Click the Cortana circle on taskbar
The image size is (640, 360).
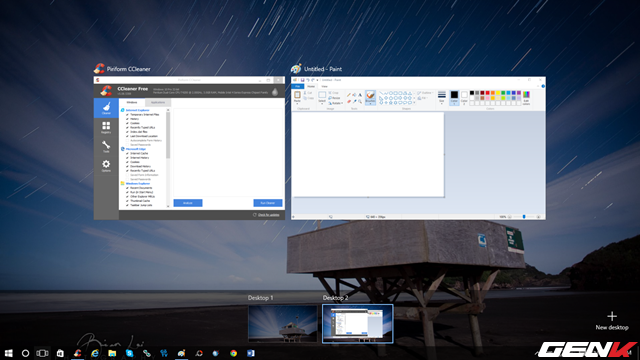pyautogui.click(x=25, y=353)
